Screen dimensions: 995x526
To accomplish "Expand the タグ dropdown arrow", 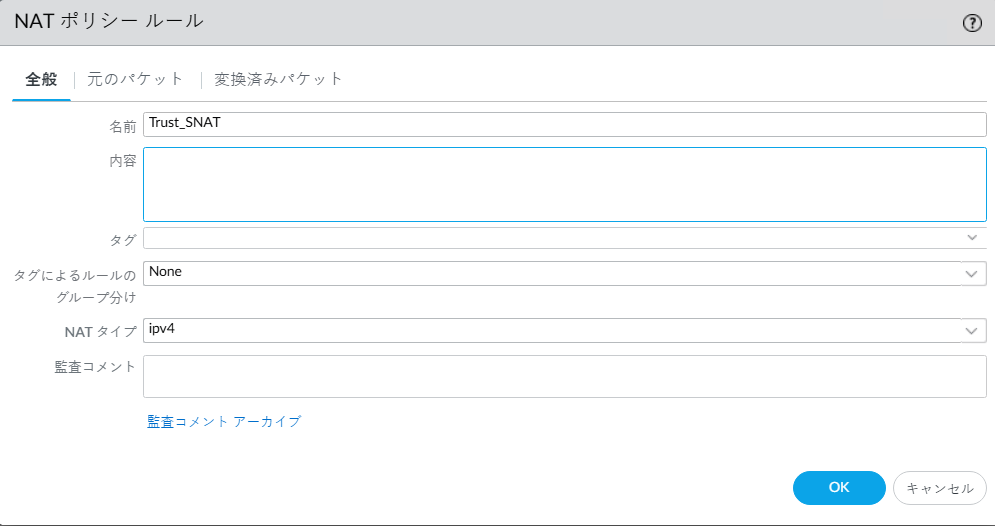I will [972, 238].
